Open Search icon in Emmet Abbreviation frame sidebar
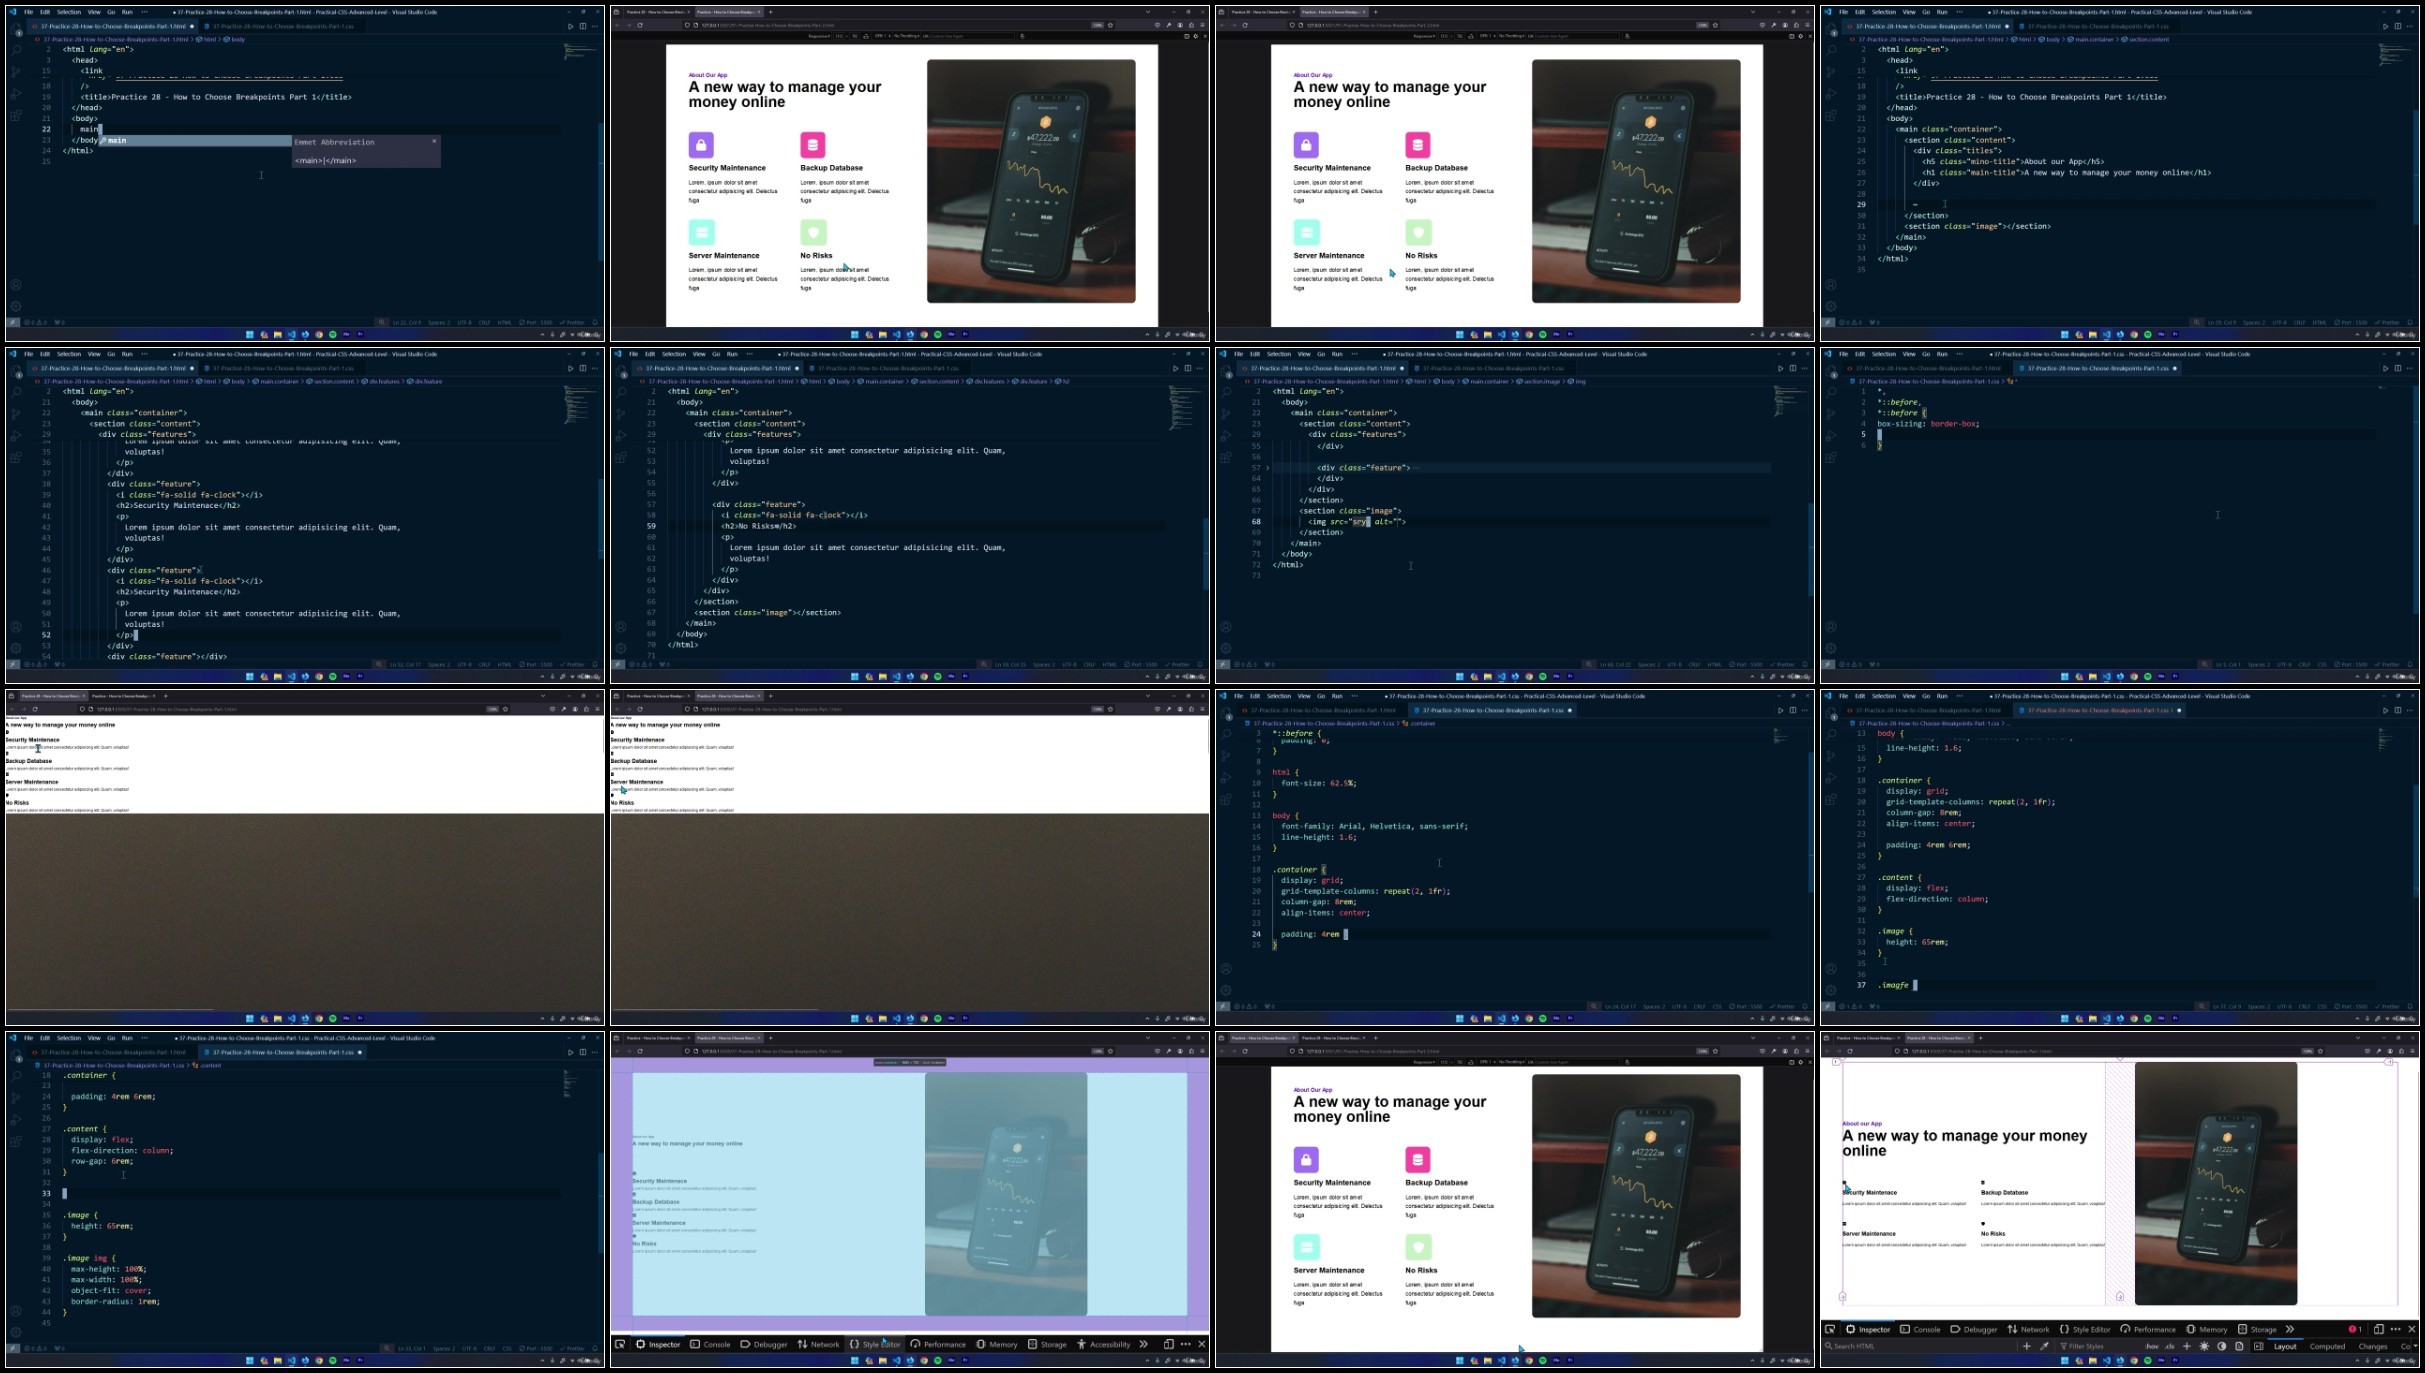The image size is (2425, 1373). pos(16,49)
